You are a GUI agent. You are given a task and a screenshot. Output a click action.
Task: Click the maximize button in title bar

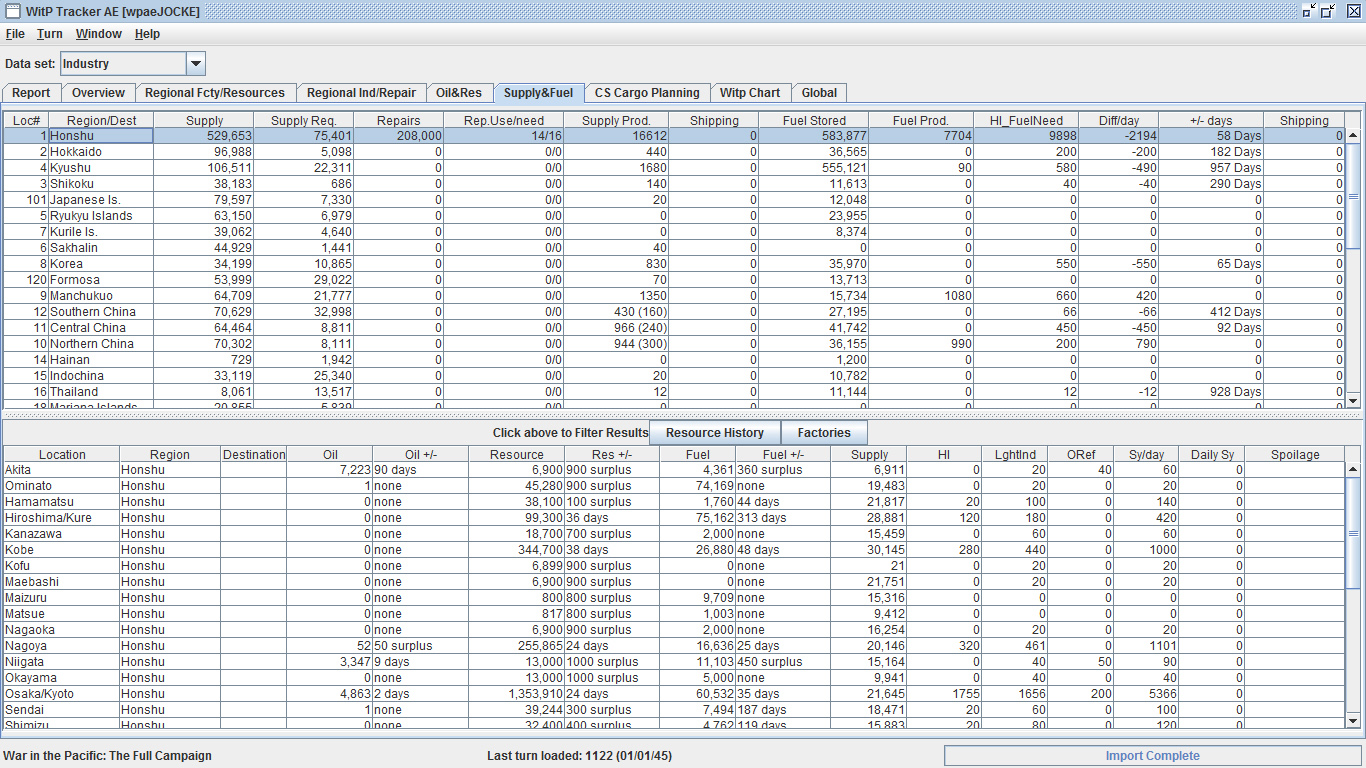tap(1328, 11)
